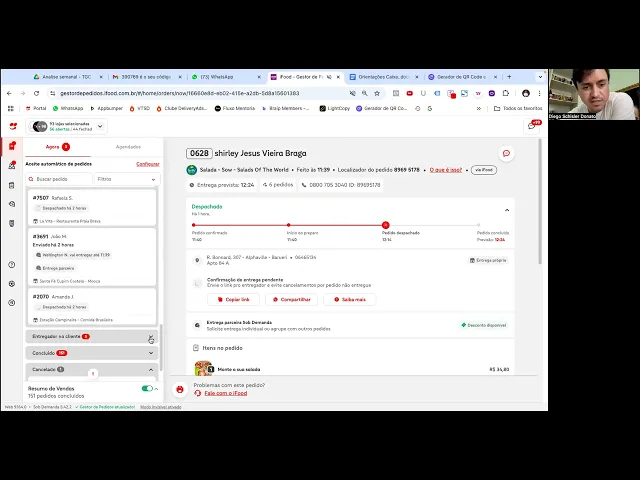640x480 pixels.
Task: Click the Início do preparo progress marker
Action: [x=289, y=225]
